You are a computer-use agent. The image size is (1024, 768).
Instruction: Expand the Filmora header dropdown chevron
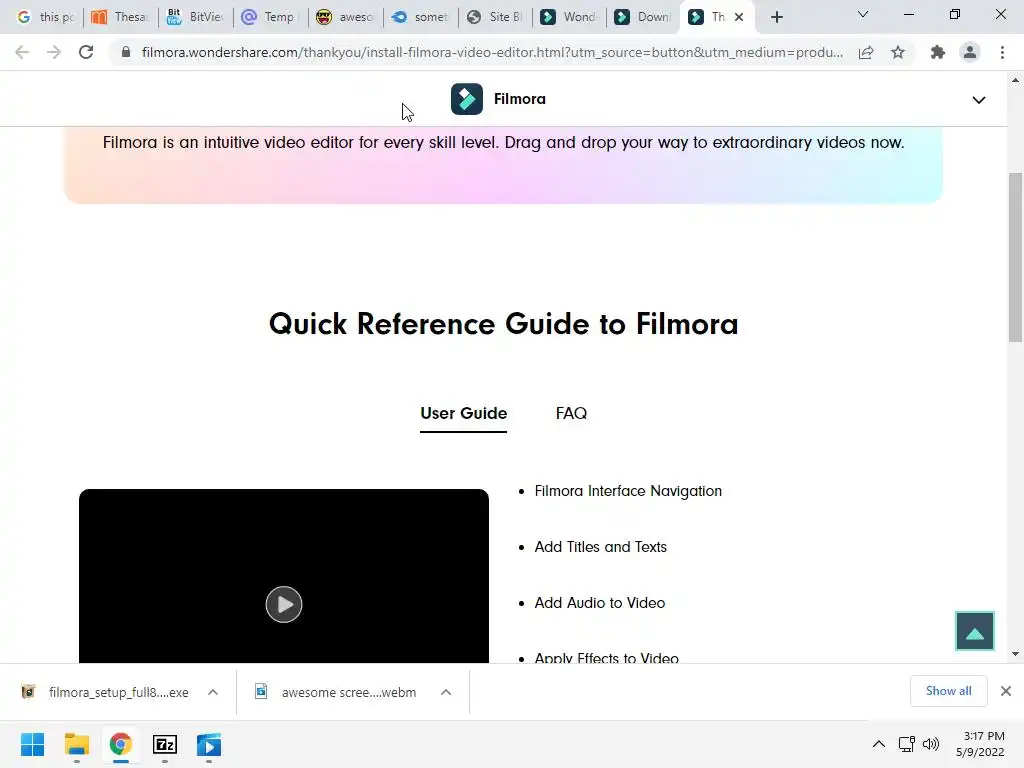pos(978,100)
